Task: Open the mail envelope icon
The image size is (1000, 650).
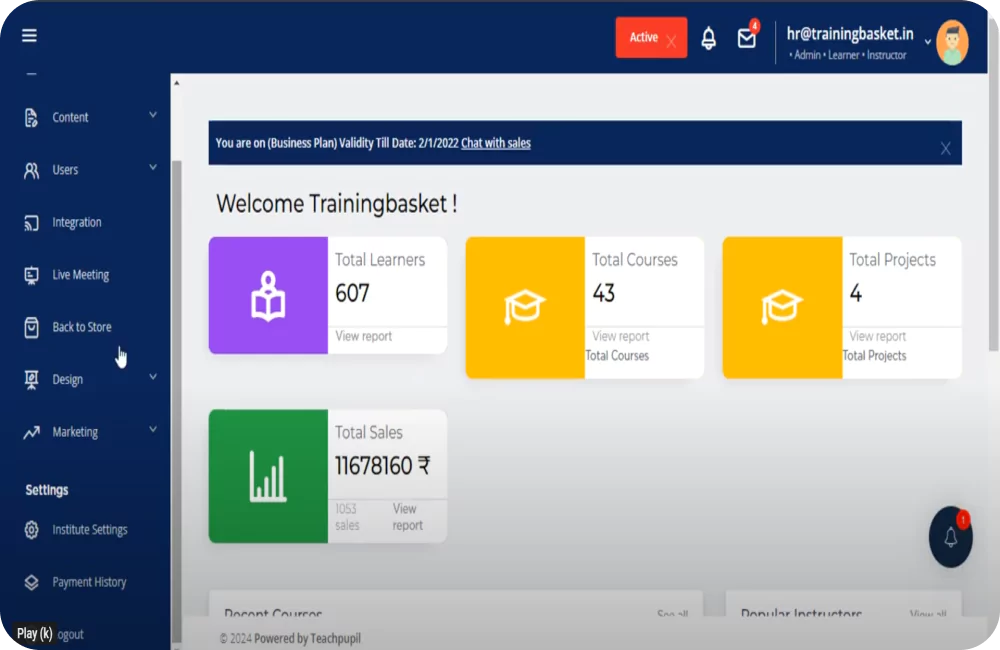Action: pyautogui.click(x=747, y=38)
